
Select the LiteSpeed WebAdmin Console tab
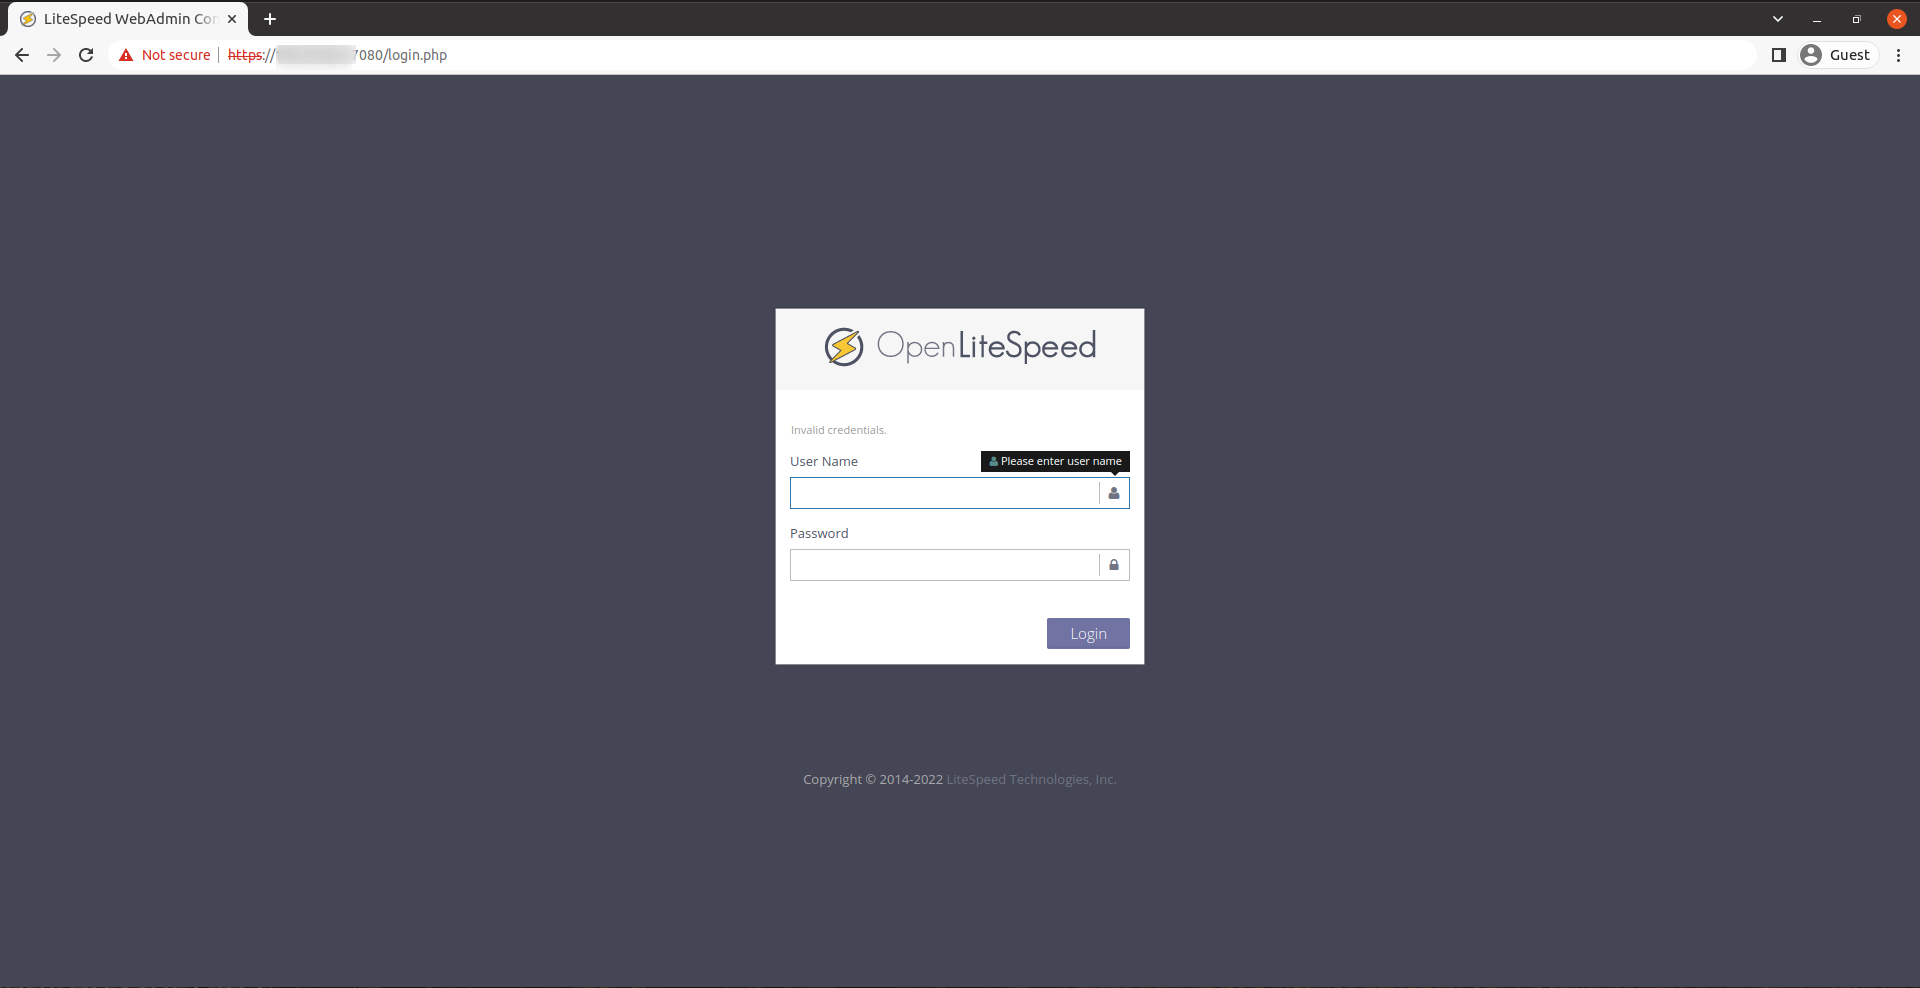tap(128, 19)
